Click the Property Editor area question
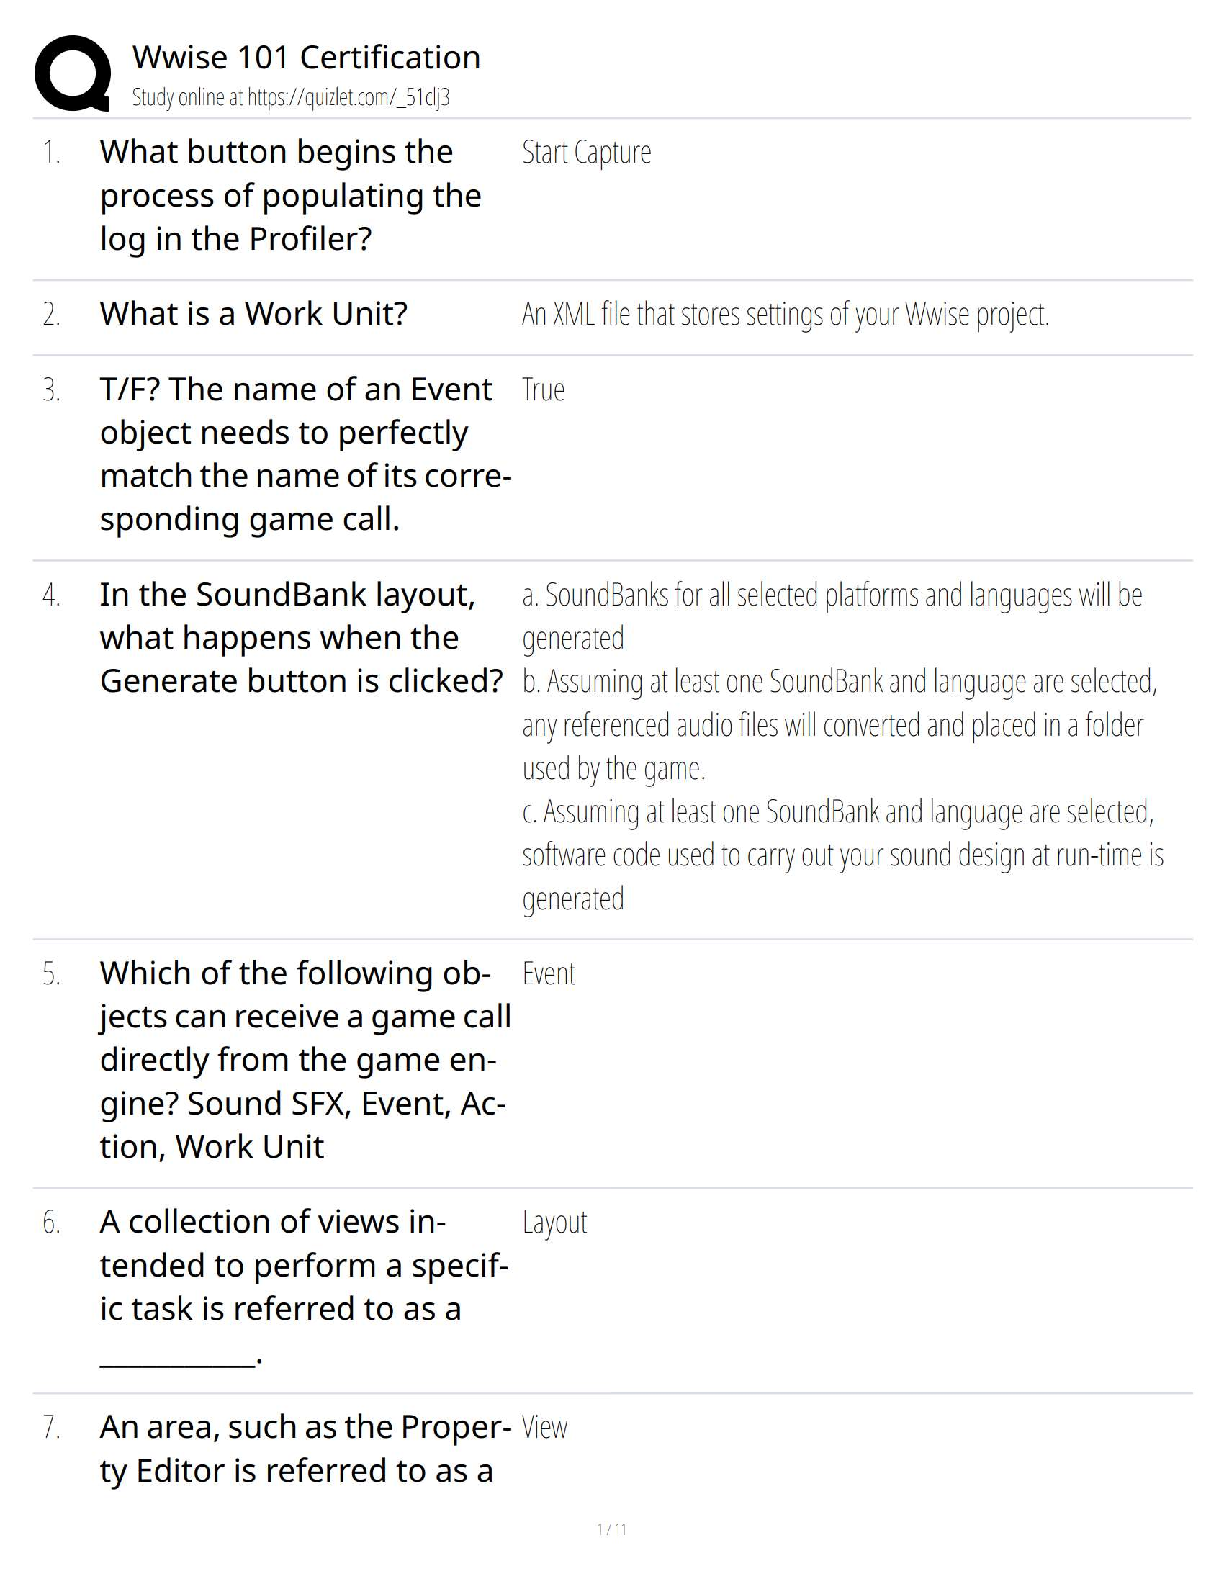Image resolution: width=1224 pixels, height=1584 pixels. coord(304,1449)
